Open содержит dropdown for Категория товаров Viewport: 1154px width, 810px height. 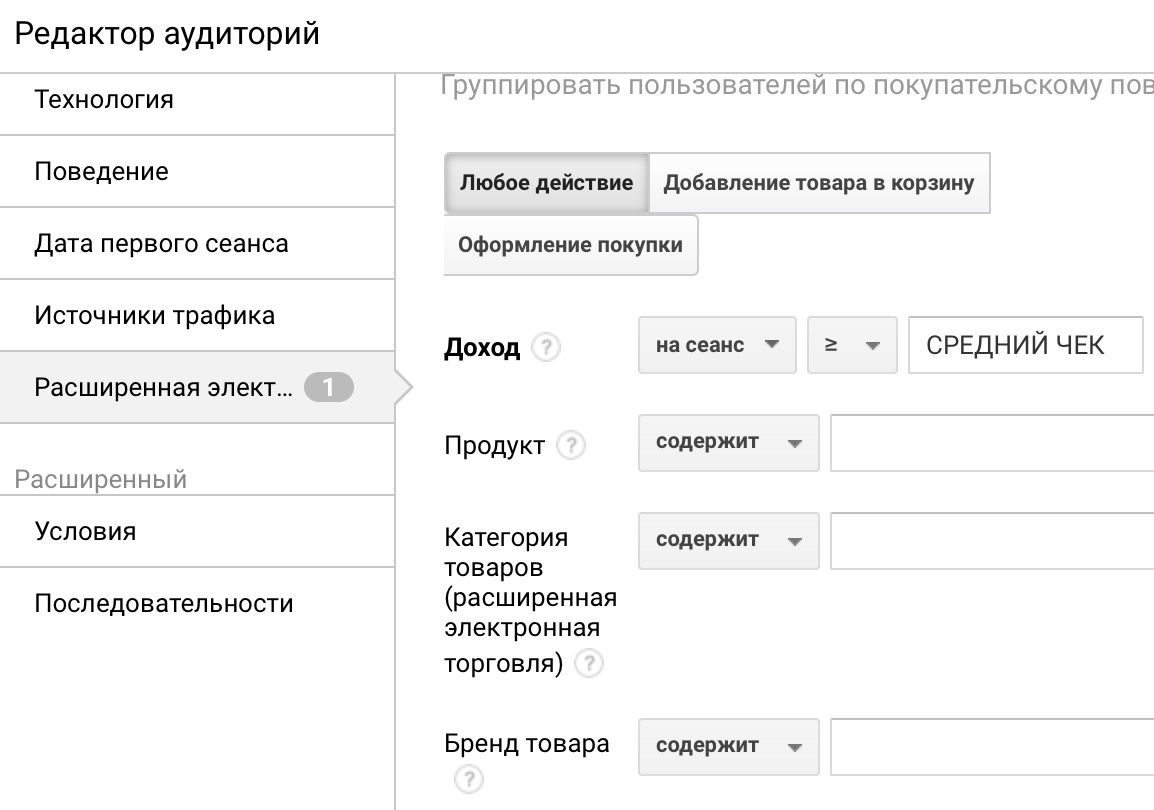pos(728,541)
